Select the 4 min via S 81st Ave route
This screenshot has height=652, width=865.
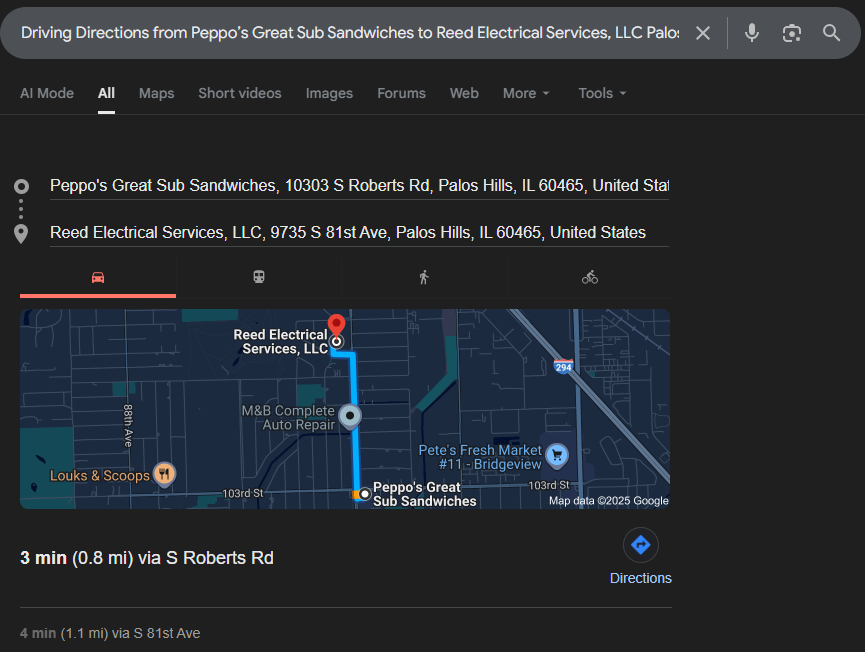point(110,633)
